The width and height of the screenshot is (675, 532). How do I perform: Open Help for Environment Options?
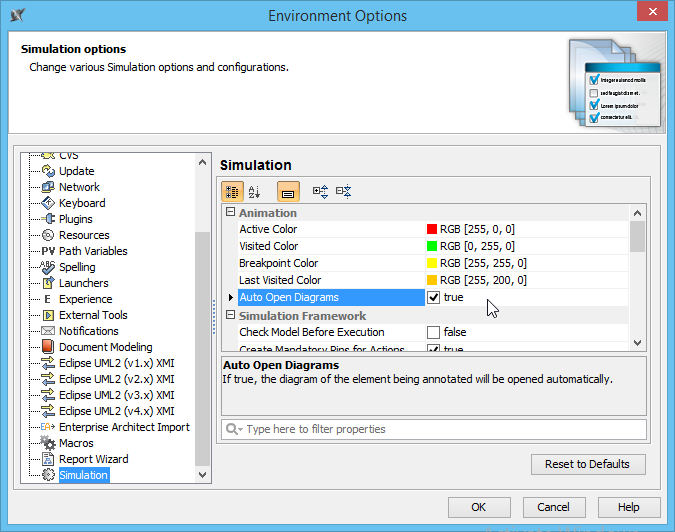629,507
